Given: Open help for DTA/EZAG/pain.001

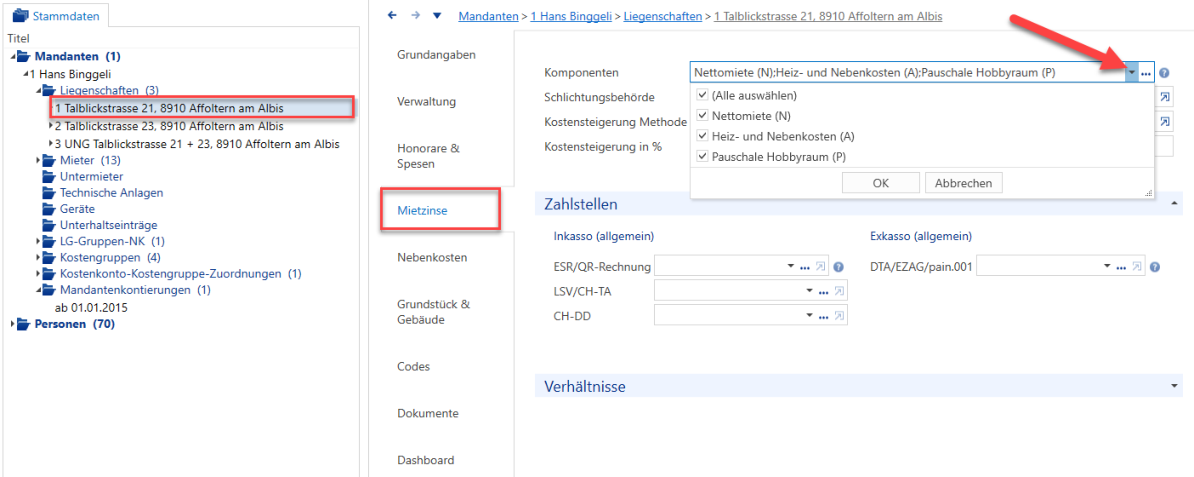Looking at the screenshot, I should click(1155, 267).
